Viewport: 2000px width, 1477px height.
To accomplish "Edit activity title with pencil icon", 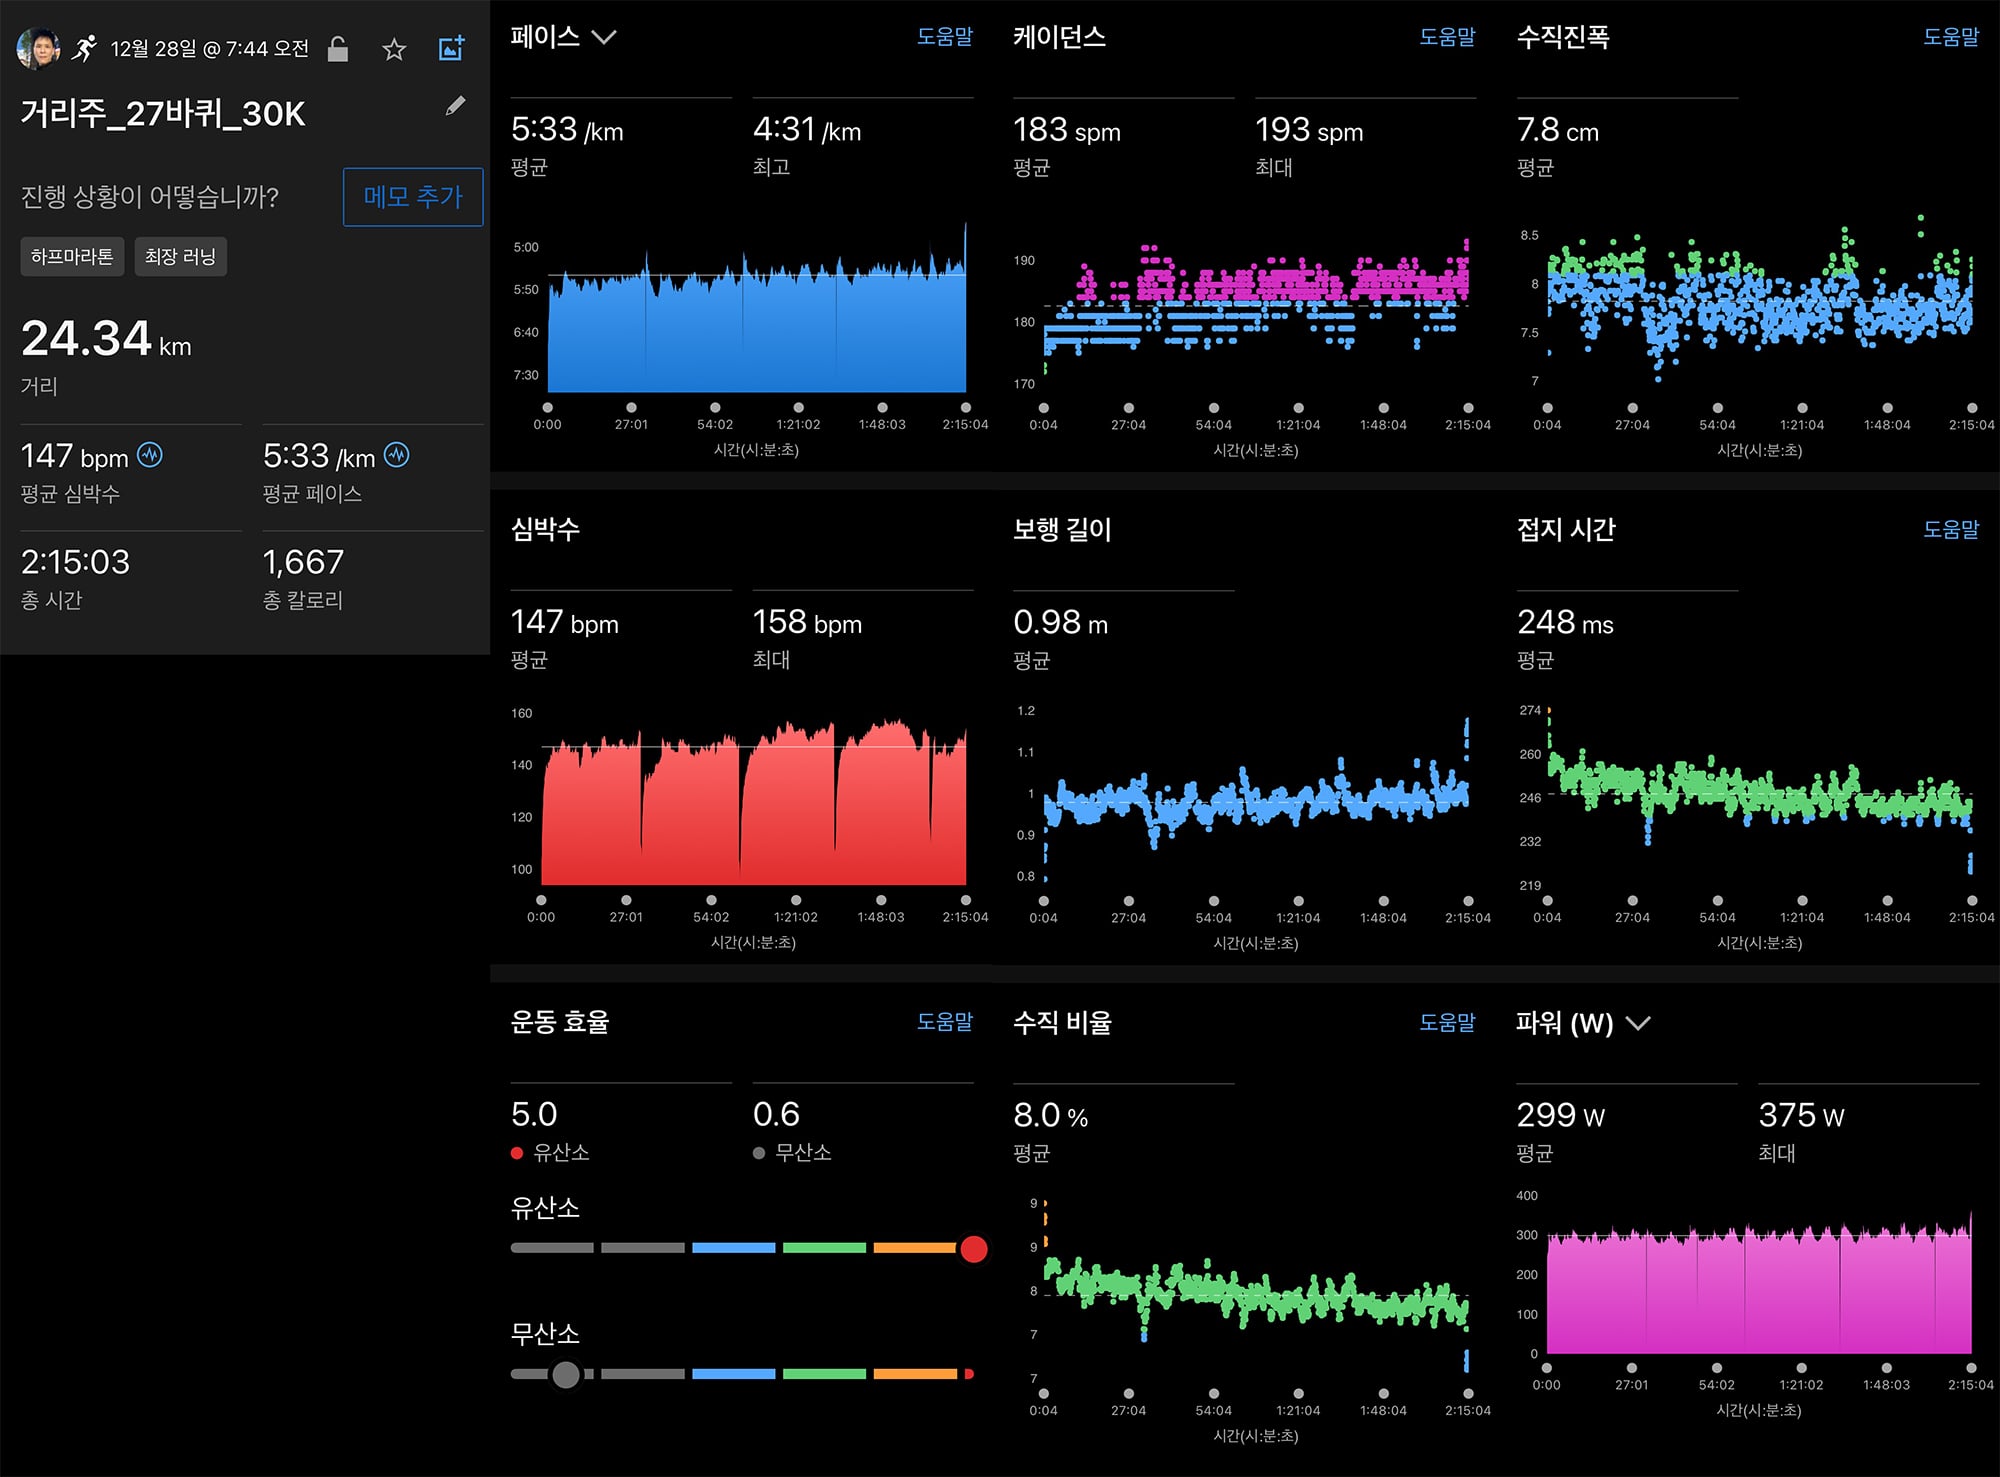I will pyautogui.click(x=455, y=106).
